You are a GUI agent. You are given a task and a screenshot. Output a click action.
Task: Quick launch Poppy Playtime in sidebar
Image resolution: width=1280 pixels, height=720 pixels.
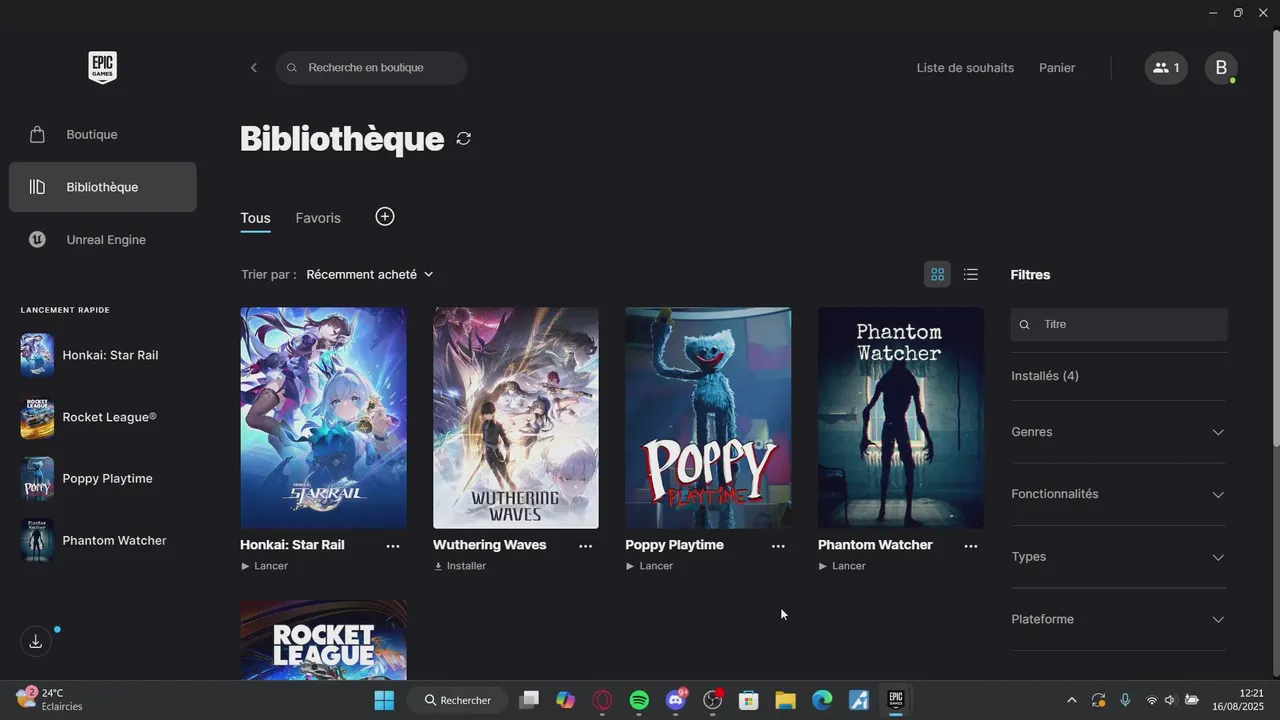click(x=102, y=479)
